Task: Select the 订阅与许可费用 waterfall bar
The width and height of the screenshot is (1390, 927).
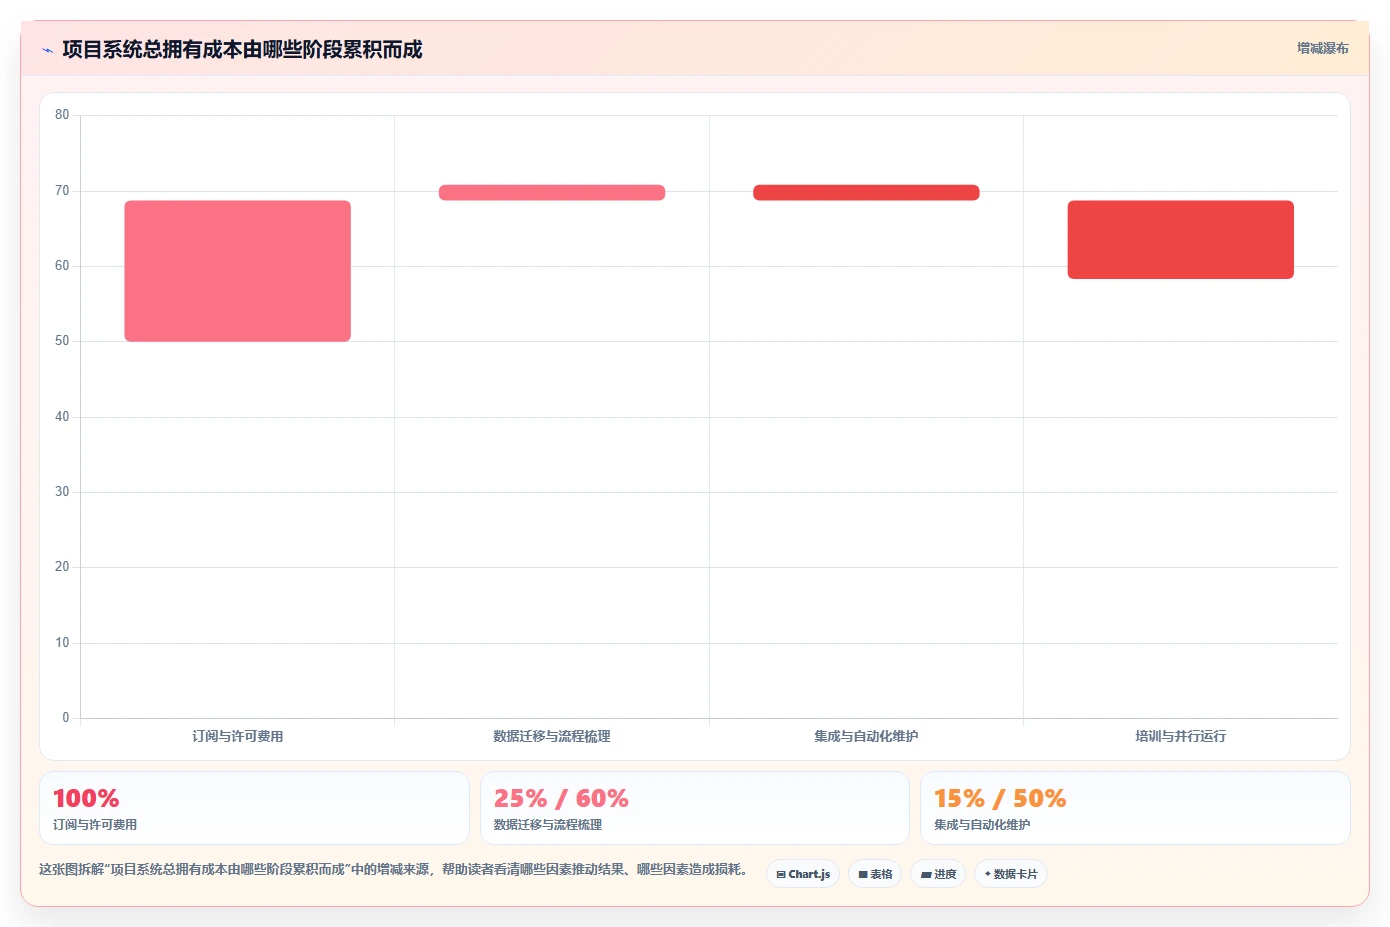Action: tap(237, 271)
